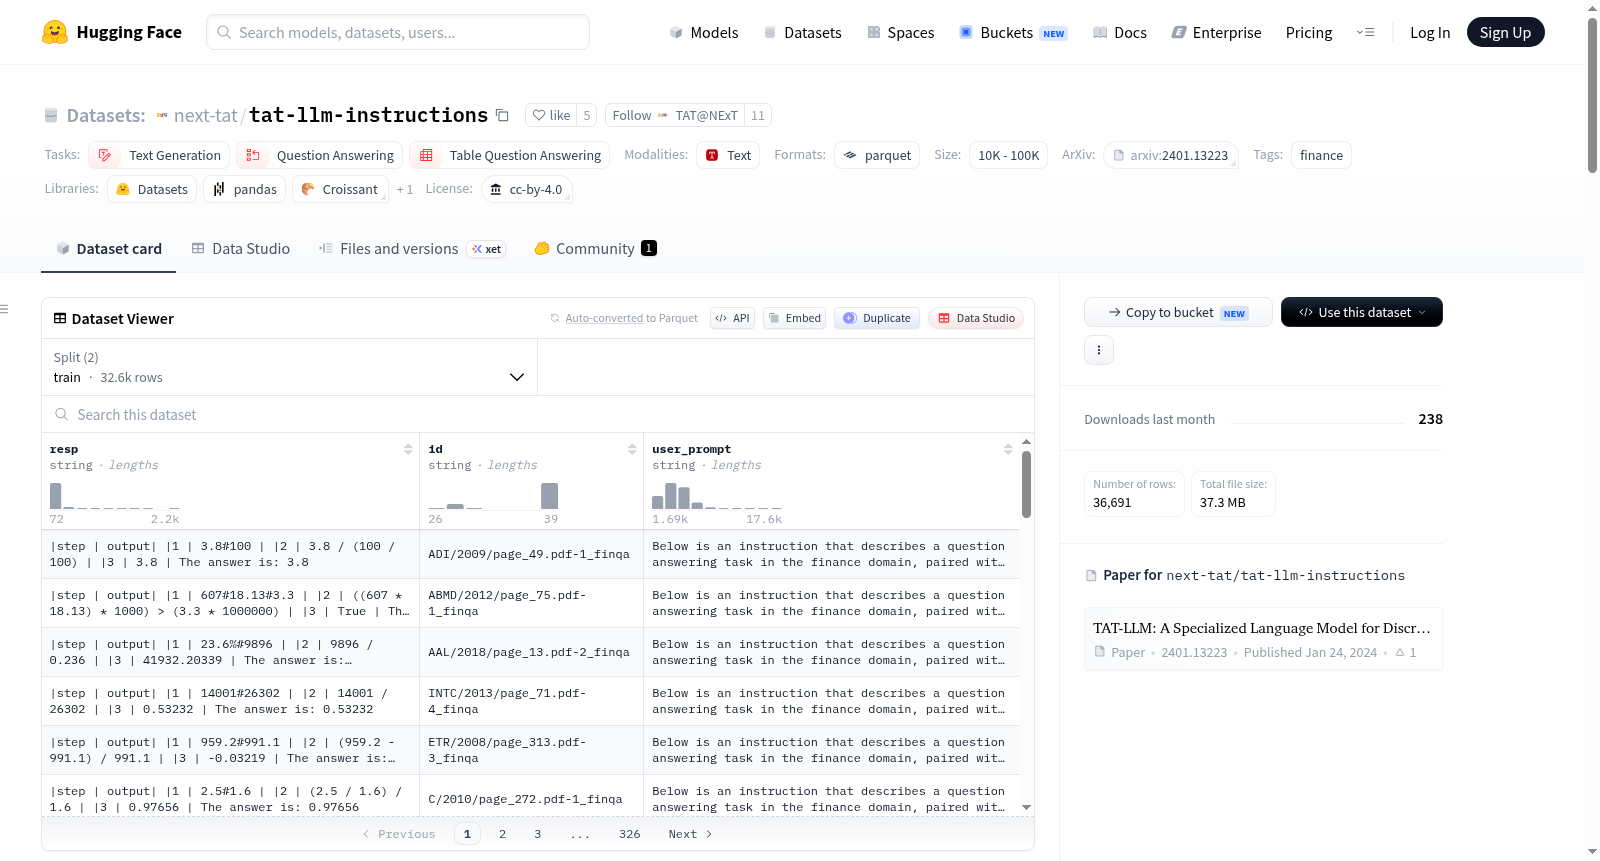
Task: Click the paper upvote triangle icon
Action: click(x=1400, y=652)
